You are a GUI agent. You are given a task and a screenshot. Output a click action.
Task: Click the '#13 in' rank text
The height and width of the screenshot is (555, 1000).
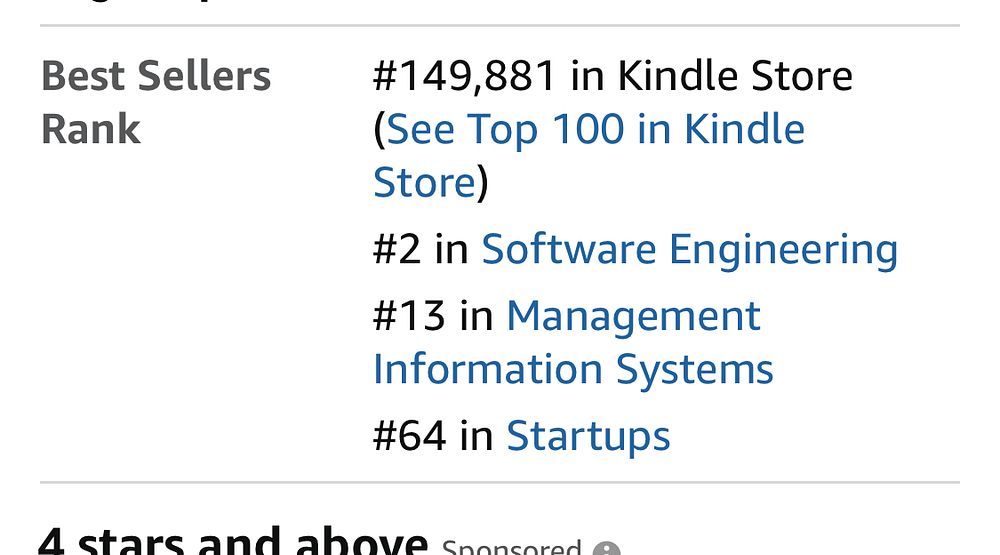pos(433,317)
